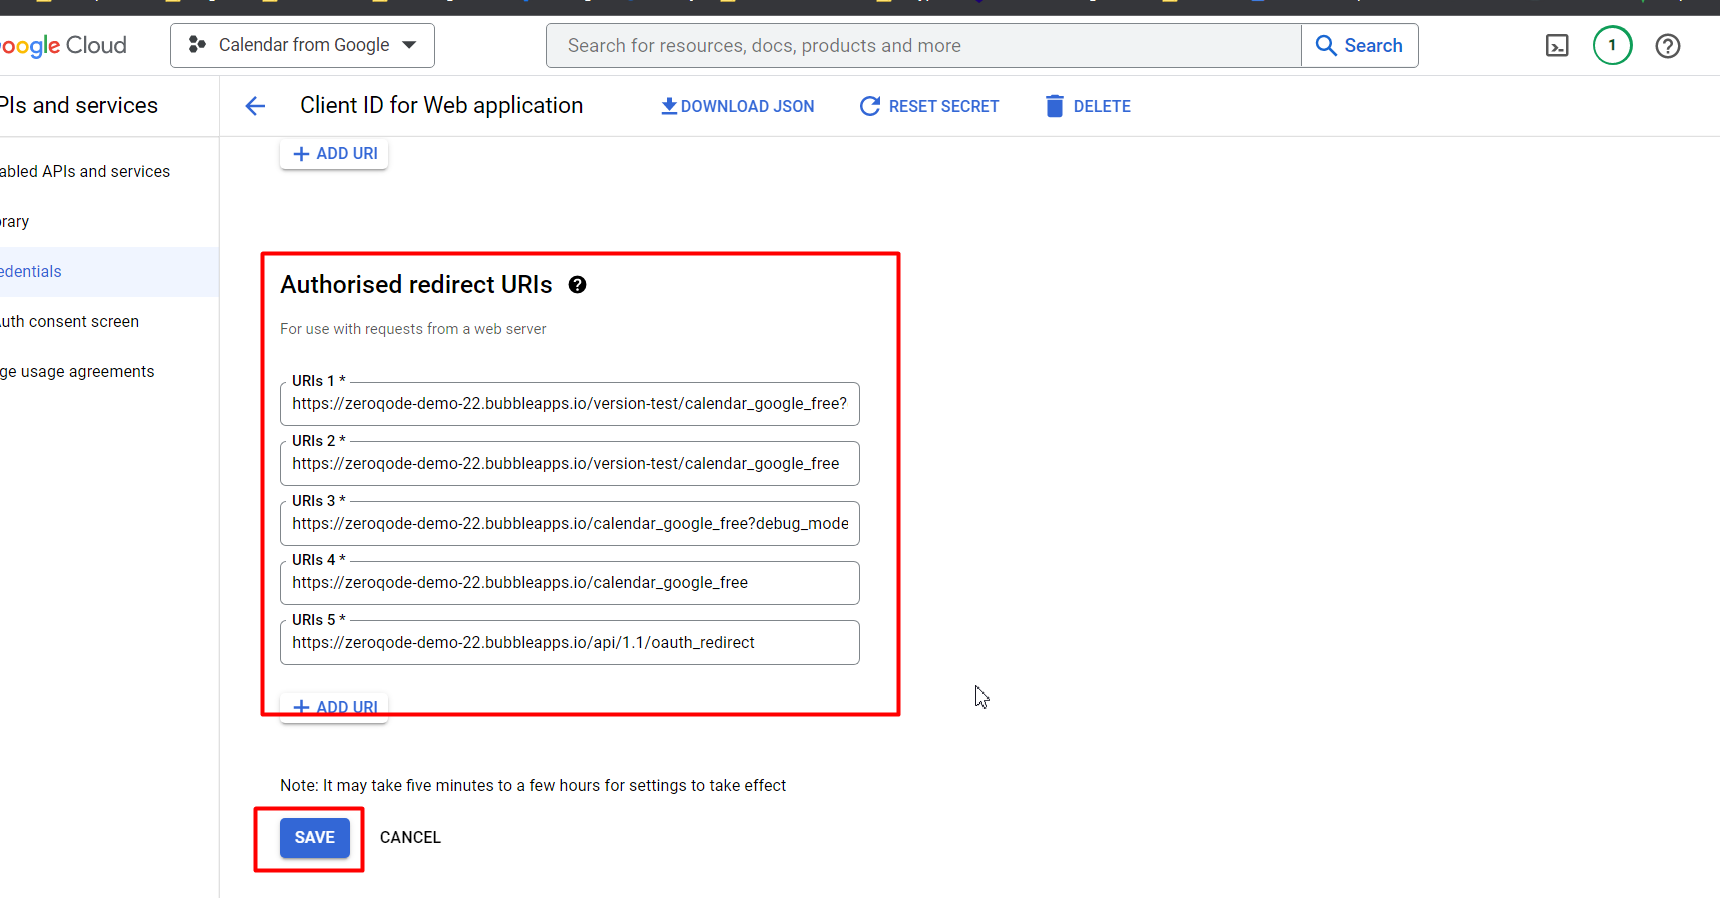
Task: Go back using the left arrow icon
Action: point(255,106)
